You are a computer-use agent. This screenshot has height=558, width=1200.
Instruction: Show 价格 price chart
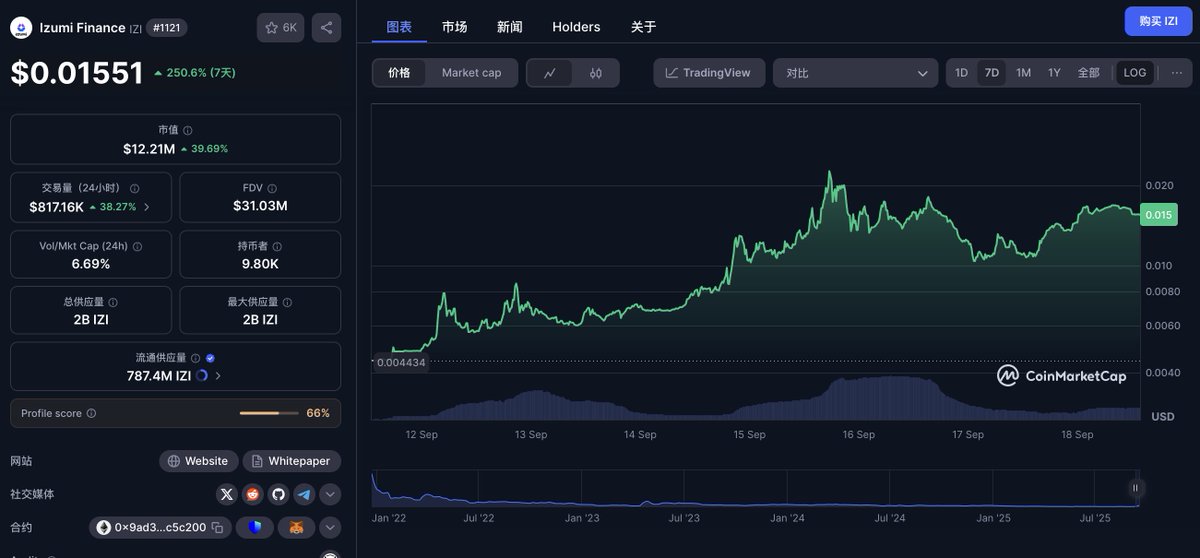pyautogui.click(x=399, y=73)
